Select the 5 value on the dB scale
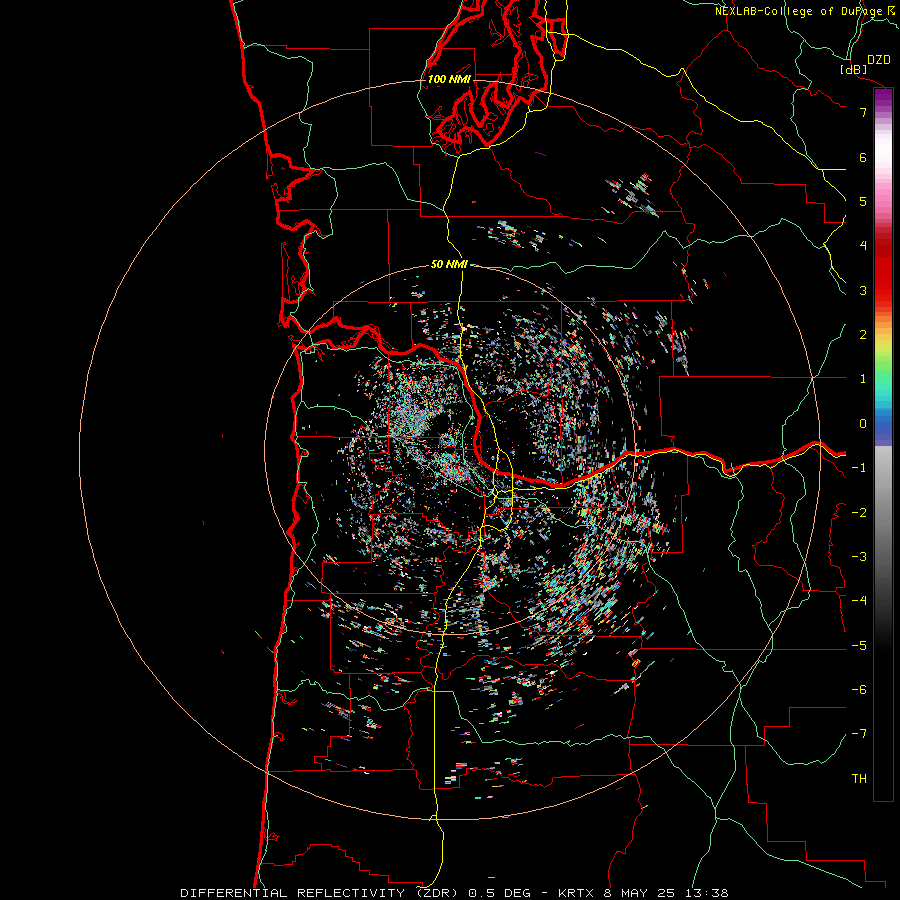Screen dimensions: 900x900 tap(863, 201)
